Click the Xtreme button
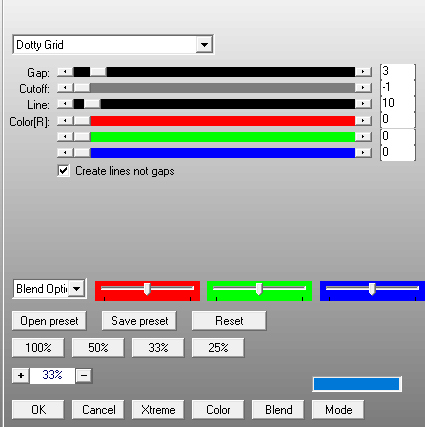This screenshot has height=427, width=425. [x=158, y=410]
